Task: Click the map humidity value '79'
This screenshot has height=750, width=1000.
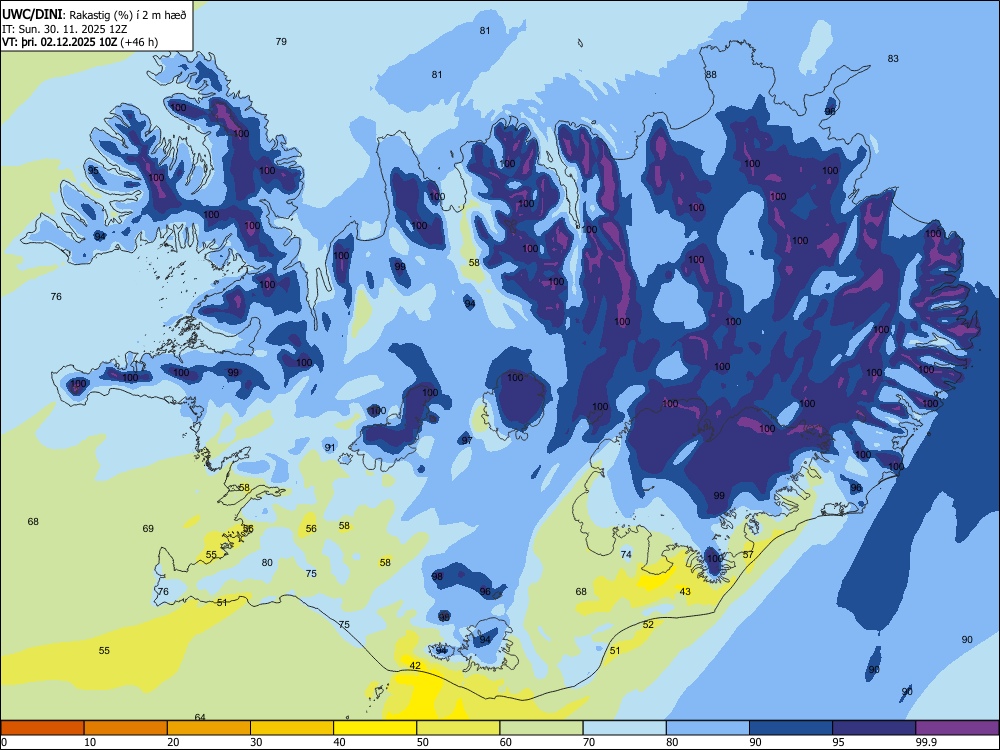Action: (x=281, y=41)
